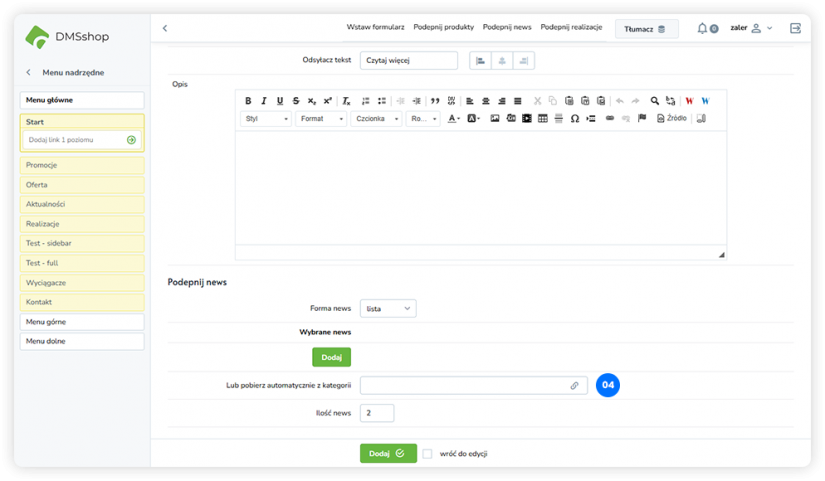Expand the Forma news select box
Image resolution: width=825 pixels, height=481 pixels.
[x=388, y=309]
